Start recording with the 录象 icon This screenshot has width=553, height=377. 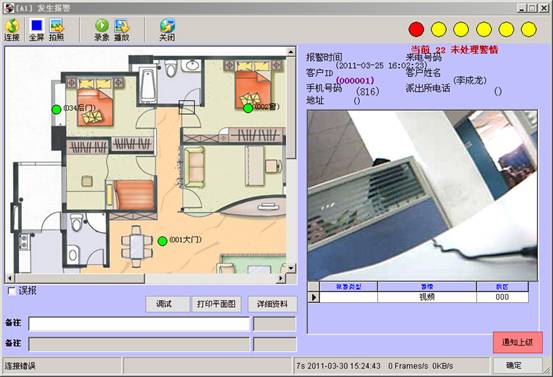102,30
